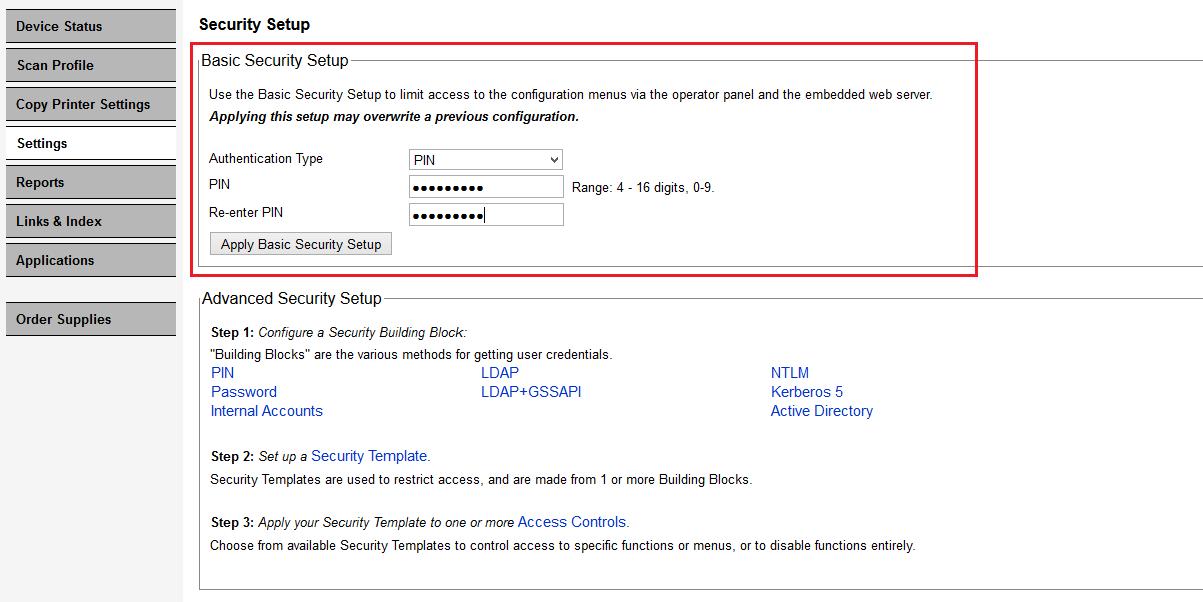Viewport: 1203px width, 602px height.
Task: Select the PIN building block link
Action: coord(222,372)
